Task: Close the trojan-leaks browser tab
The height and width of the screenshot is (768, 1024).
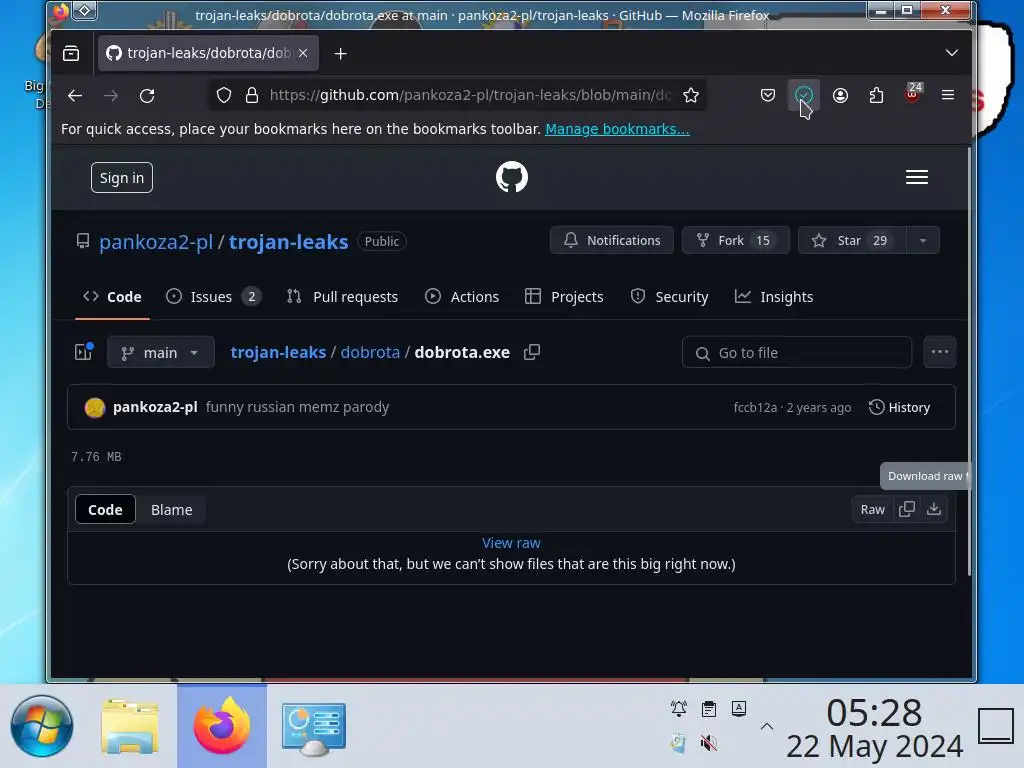Action: pyautogui.click(x=303, y=53)
